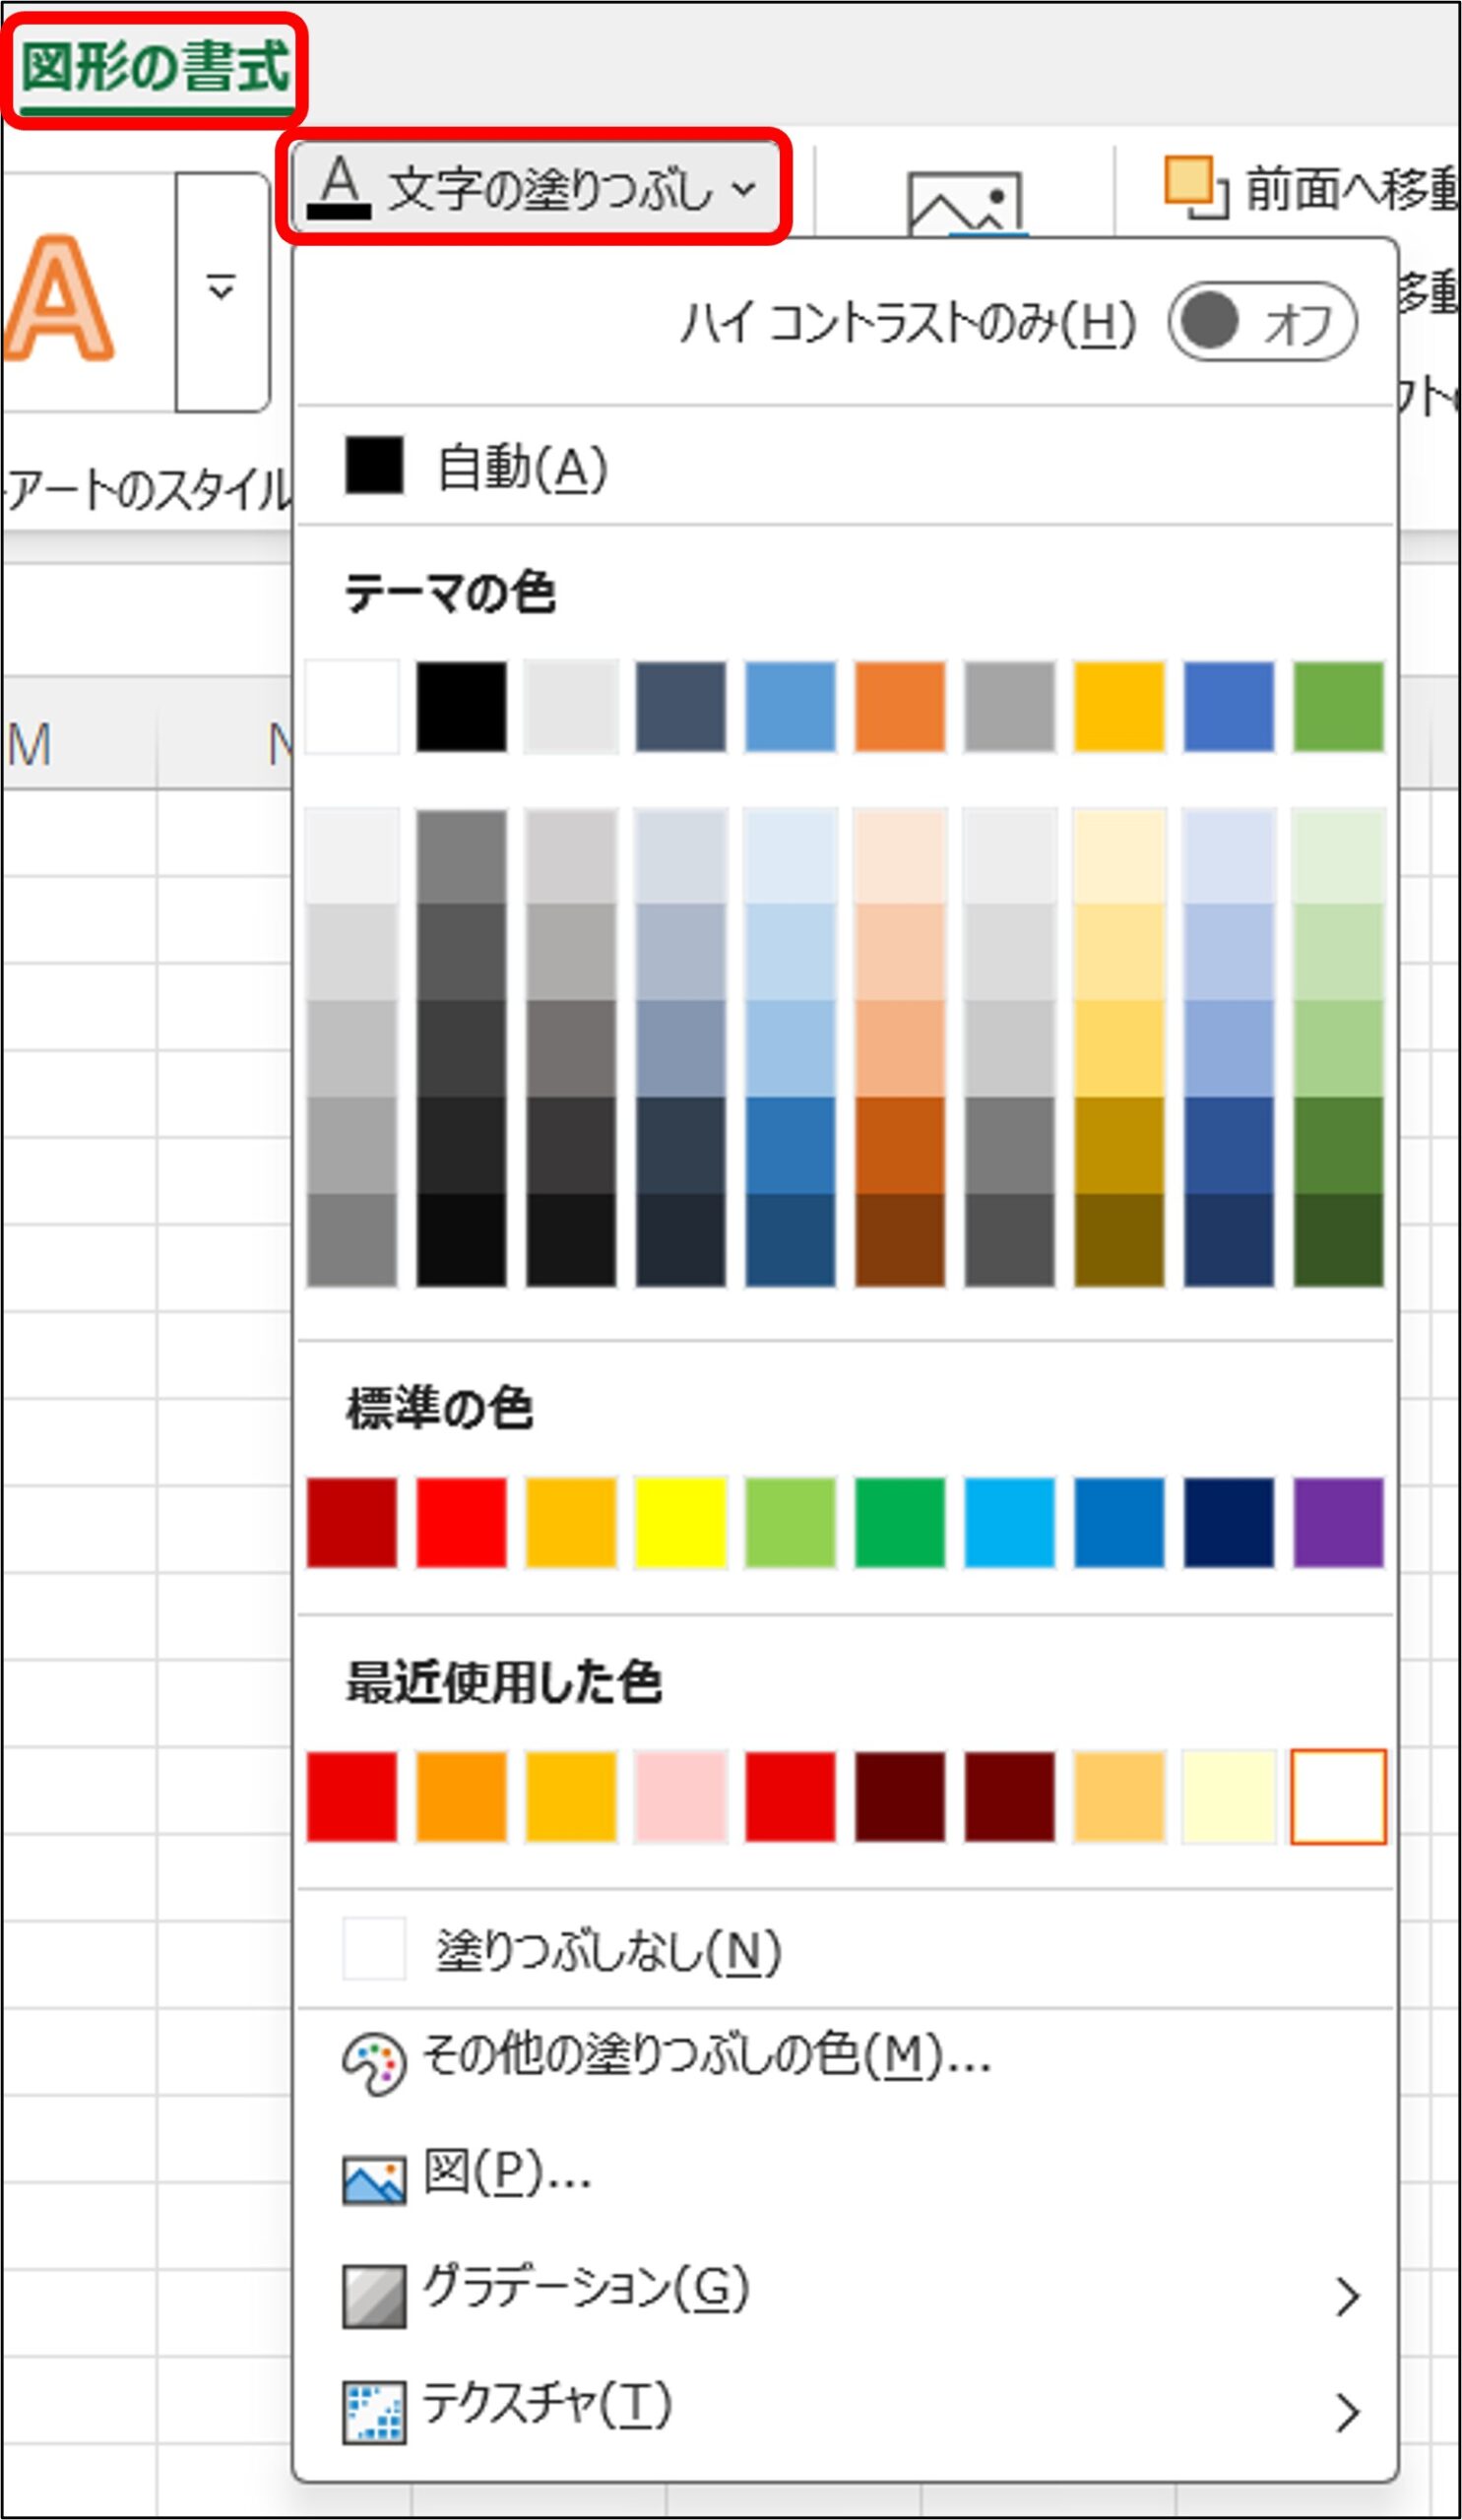This screenshot has width=1462, height=2520.
Task: Click the 前面へ移動 bring forward icon
Action: tap(1195, 187)
